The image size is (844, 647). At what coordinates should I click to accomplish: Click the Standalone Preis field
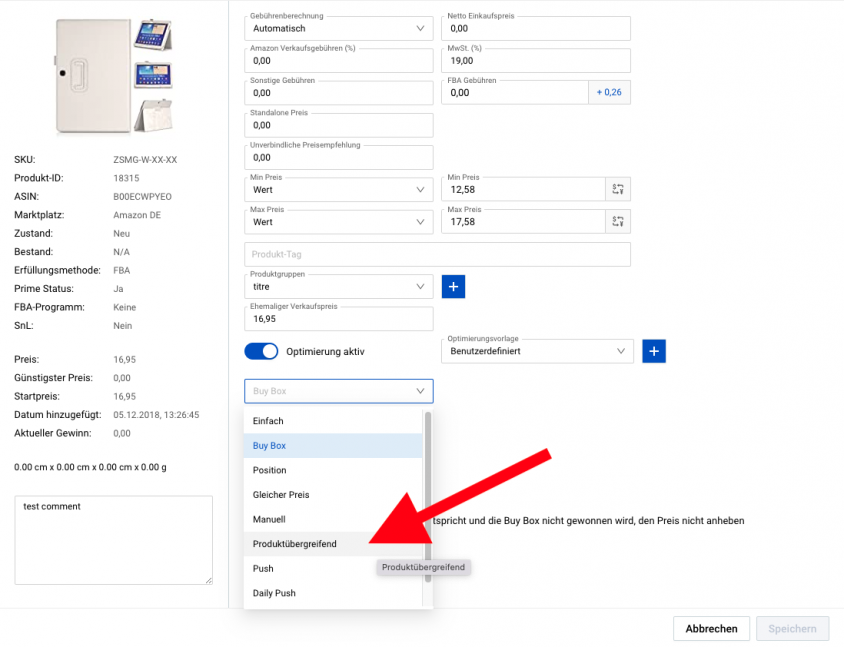click(x=339, y=125)
